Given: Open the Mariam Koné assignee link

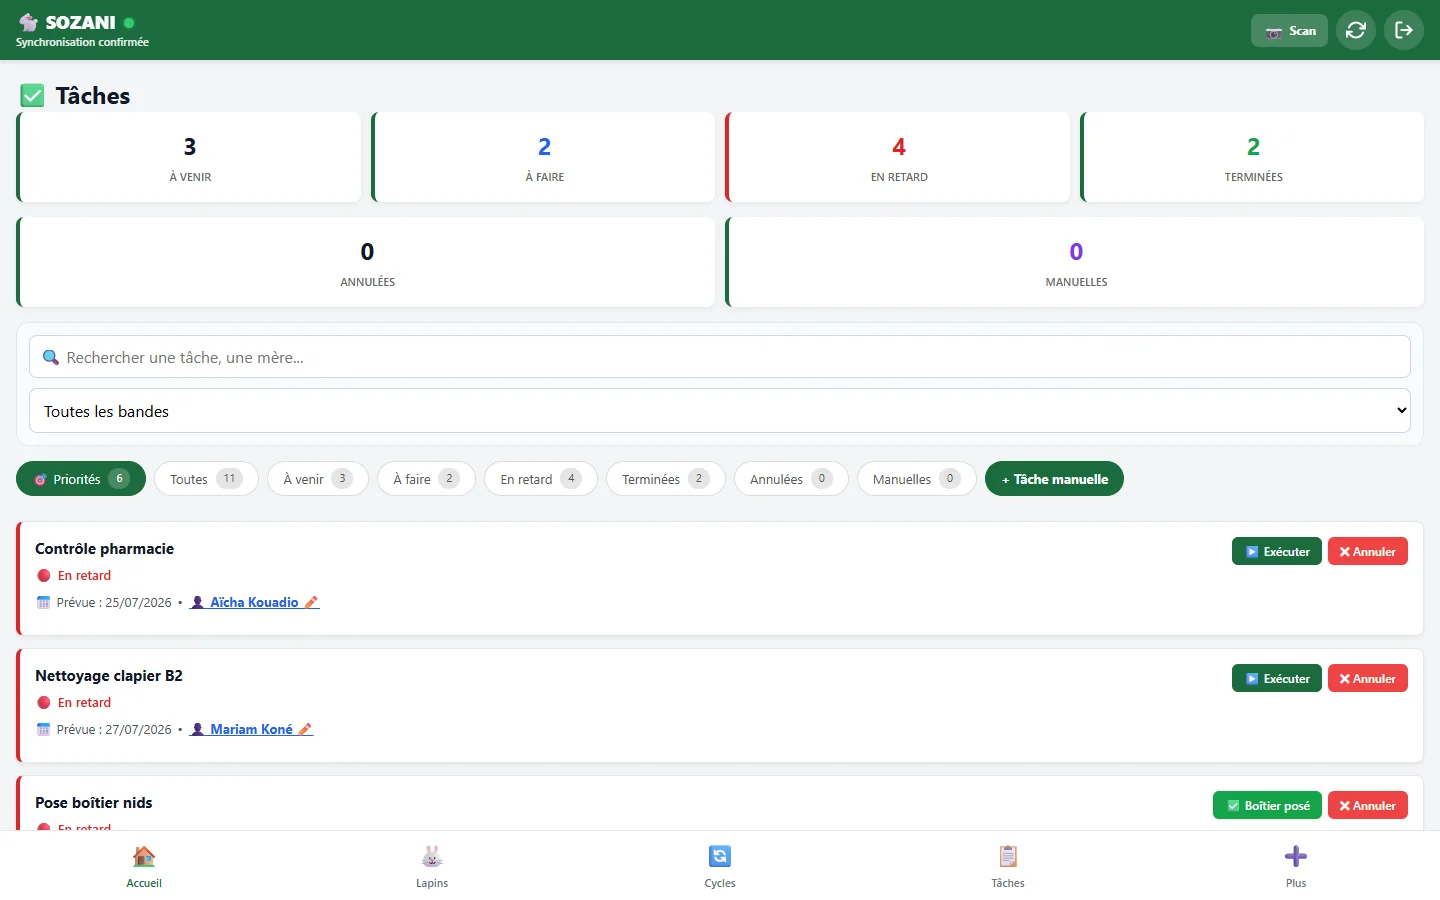Looking at the screenshot, I should click(251, 729).
